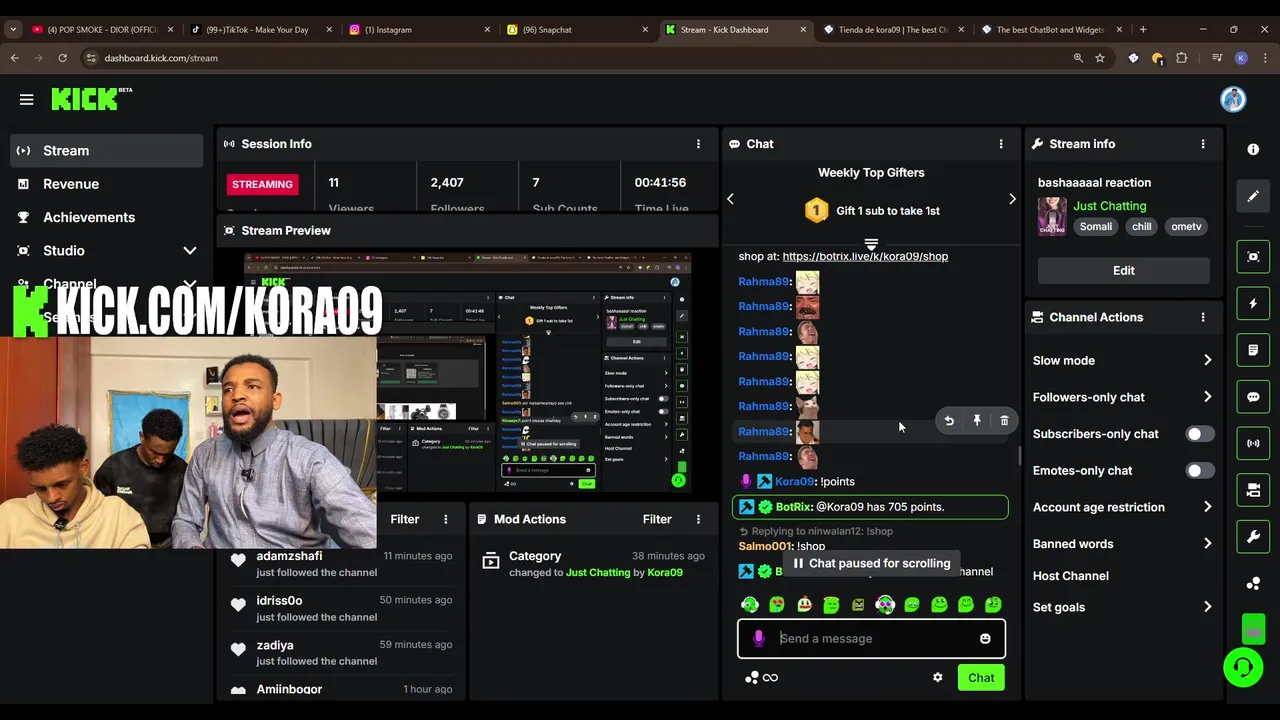Show previous Weekly Top Gifters slide
Image resolution: width=1280 pixels, height=720 pixels.
(730, 199)
